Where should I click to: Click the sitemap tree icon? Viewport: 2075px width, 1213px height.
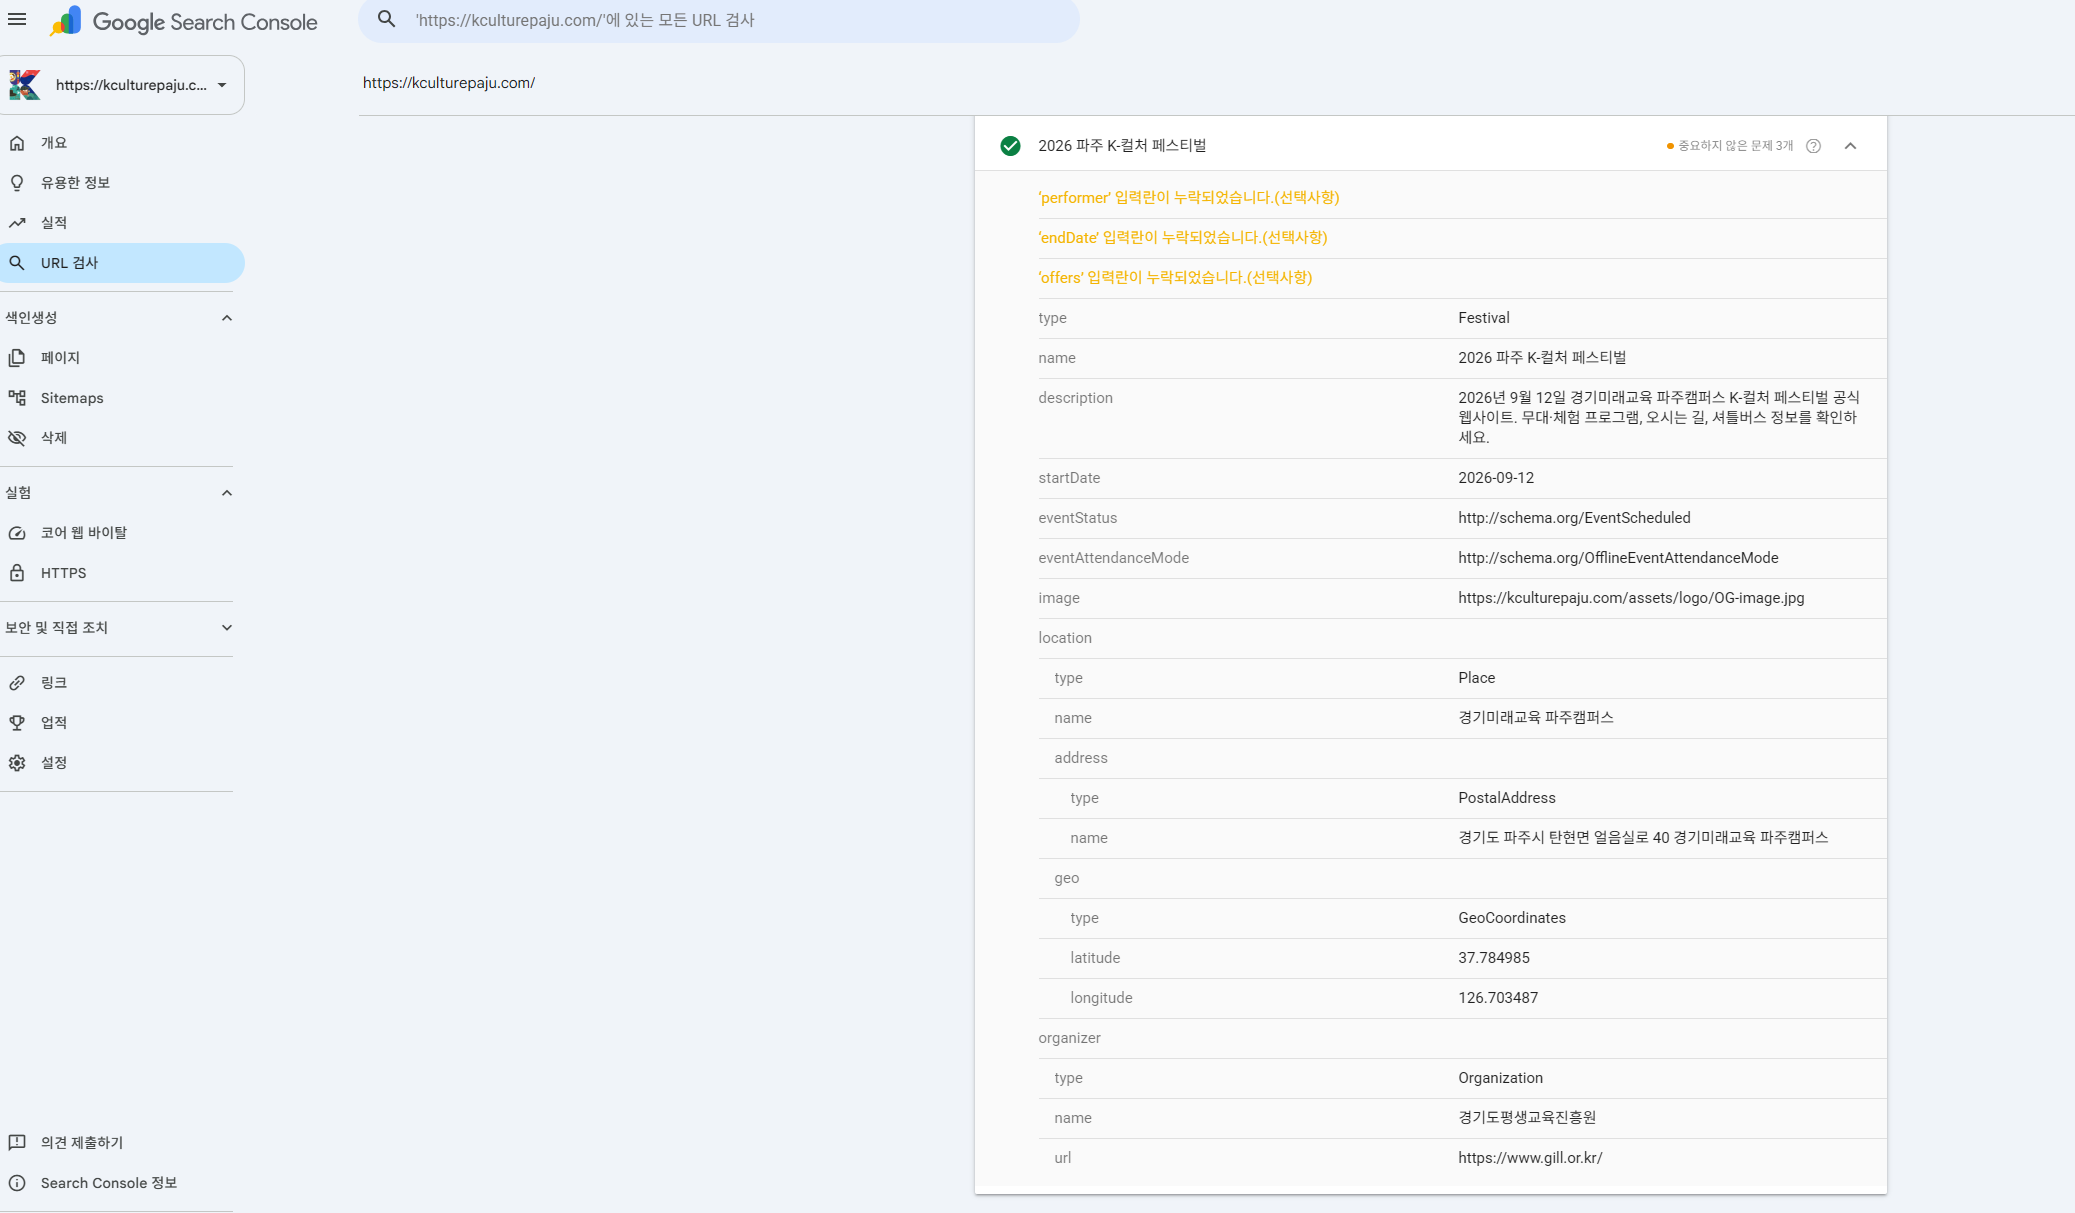(17, 398)
